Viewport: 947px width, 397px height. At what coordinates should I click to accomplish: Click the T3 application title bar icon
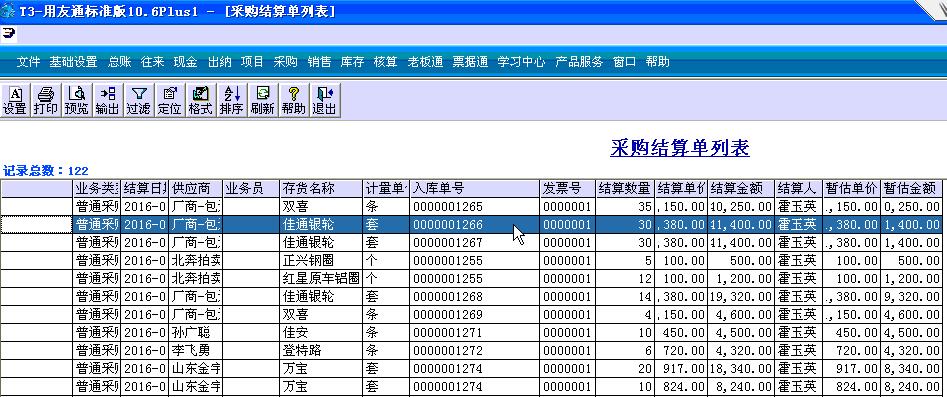[x=8, y=11]
